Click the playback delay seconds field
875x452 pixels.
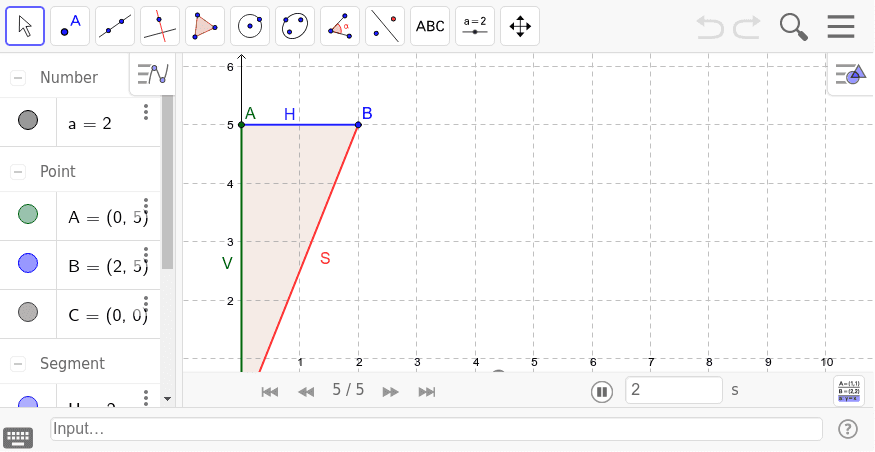pyautogui.click(x=674, y=390)
